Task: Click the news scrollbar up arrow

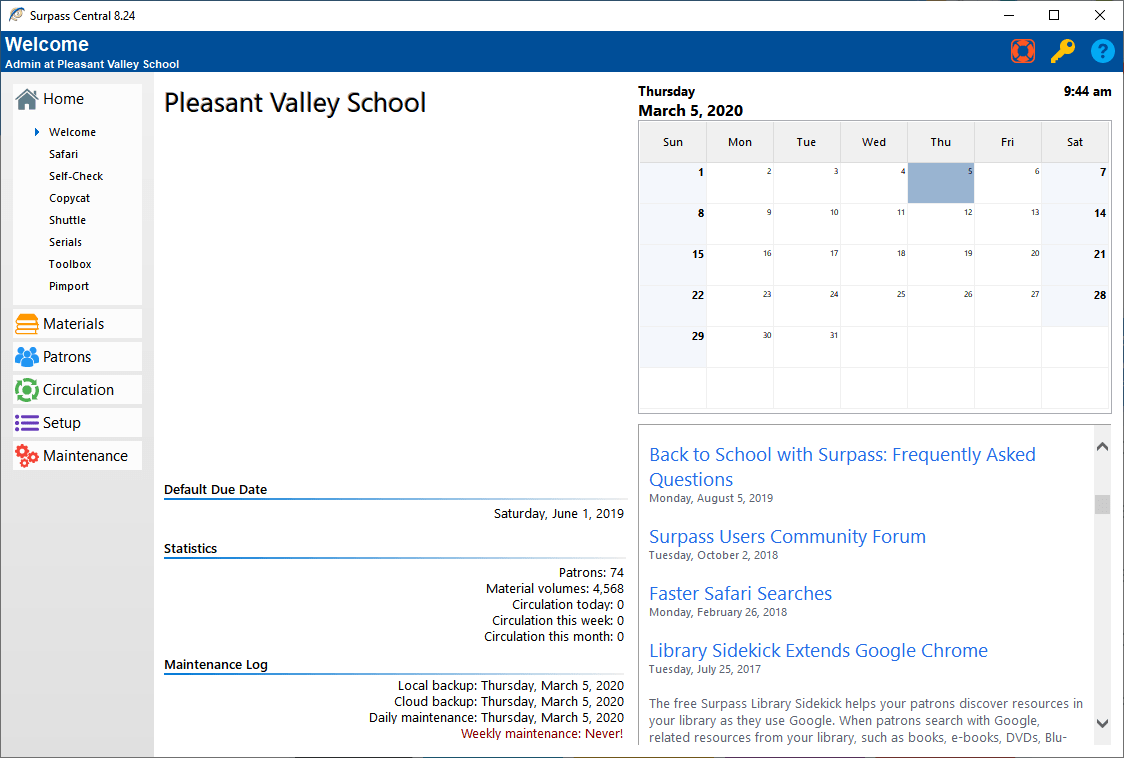Action: click(1102, 447)
